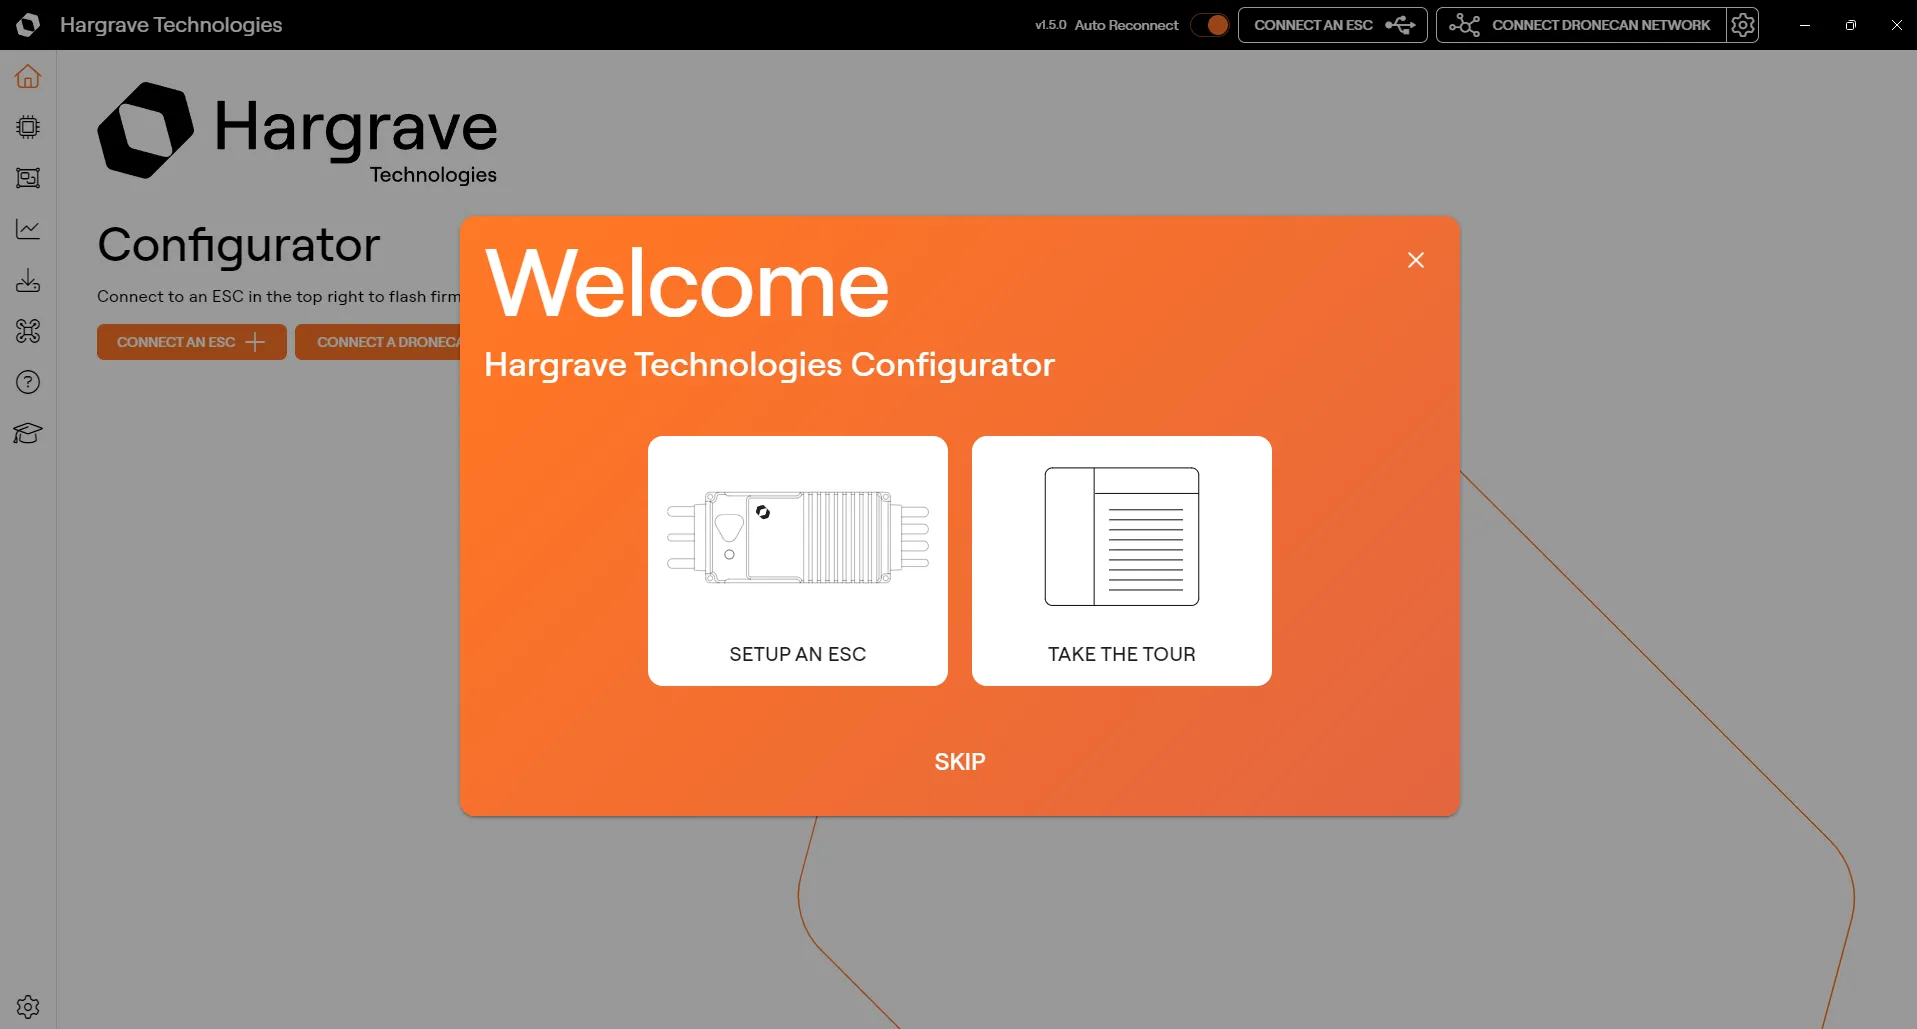Open the quadcopter drone icon in sidebar
This screenshot has height=1029, width=1917.
(x=28, y=331)
